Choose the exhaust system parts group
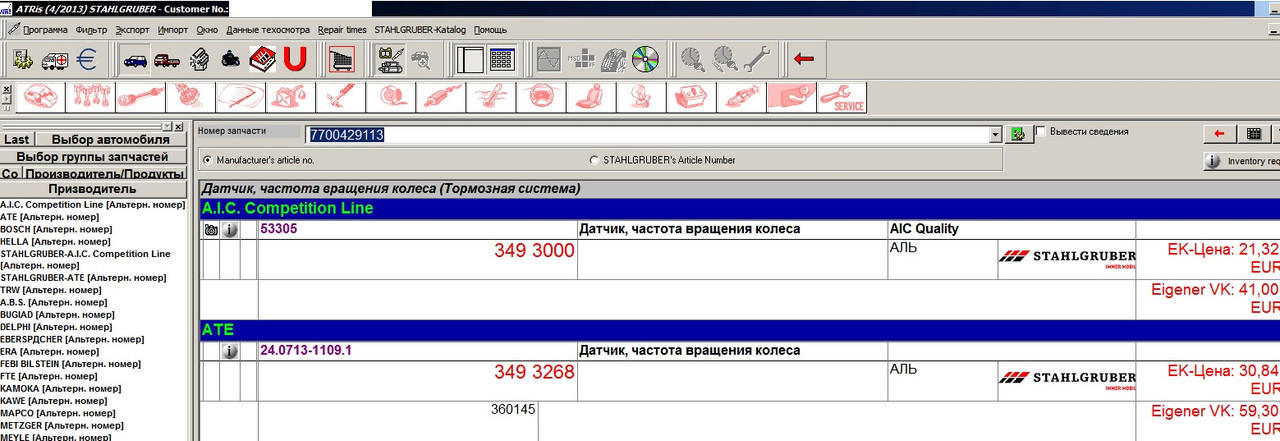This screenshot has width=1280, height=441. coord(441,97)
